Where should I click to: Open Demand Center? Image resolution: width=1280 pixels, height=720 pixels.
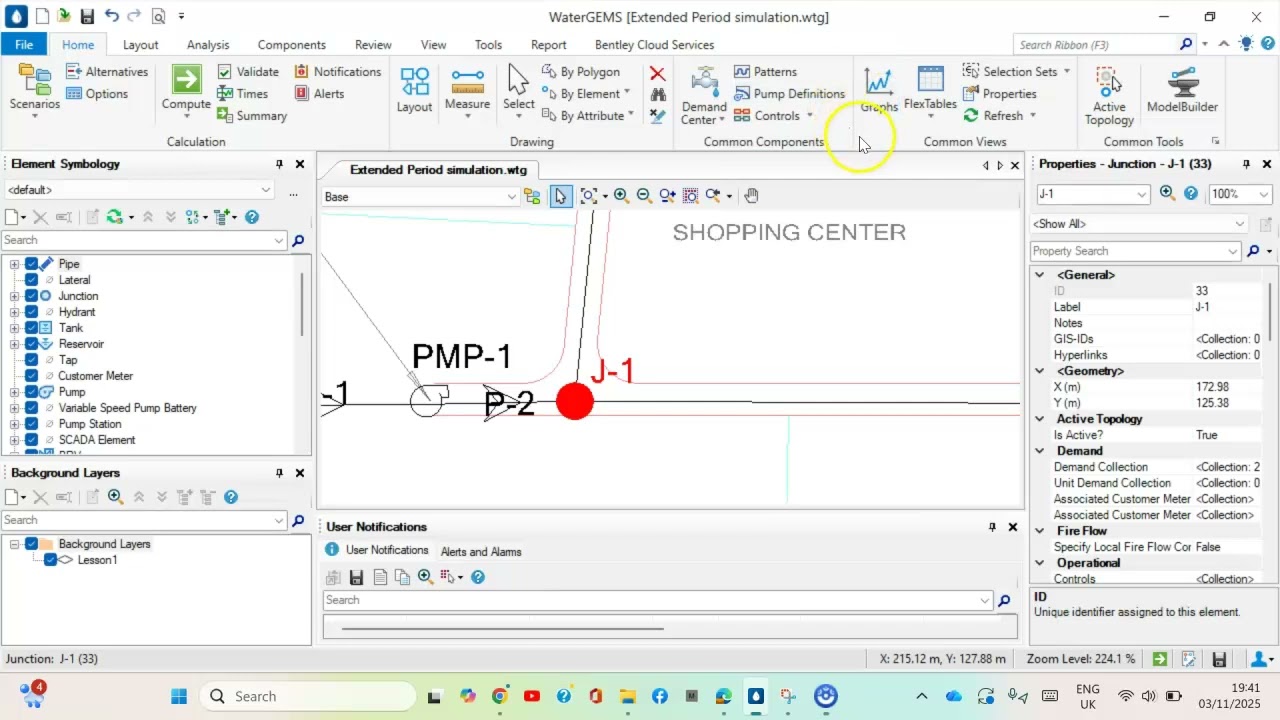coord(704,95)
